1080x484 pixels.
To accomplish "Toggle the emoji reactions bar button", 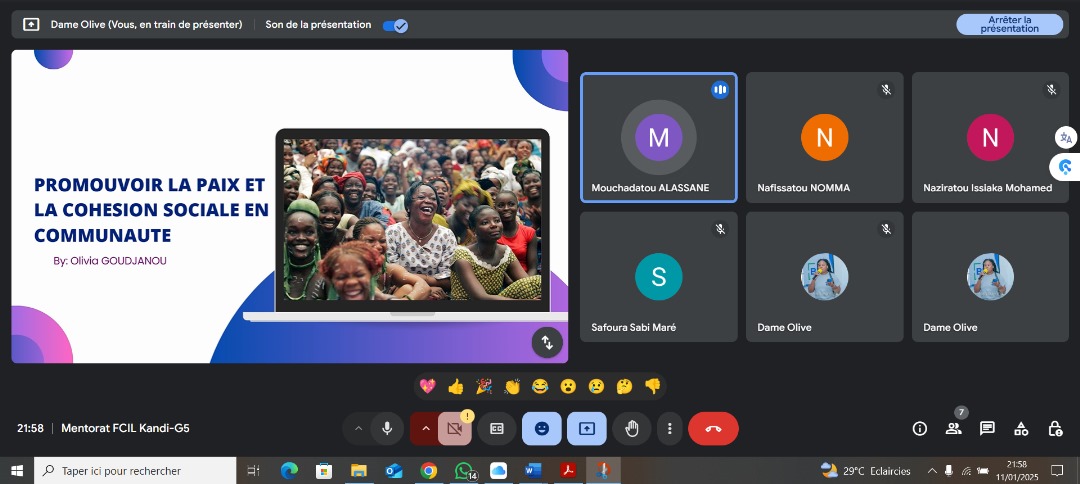I will tap(542, 429).
